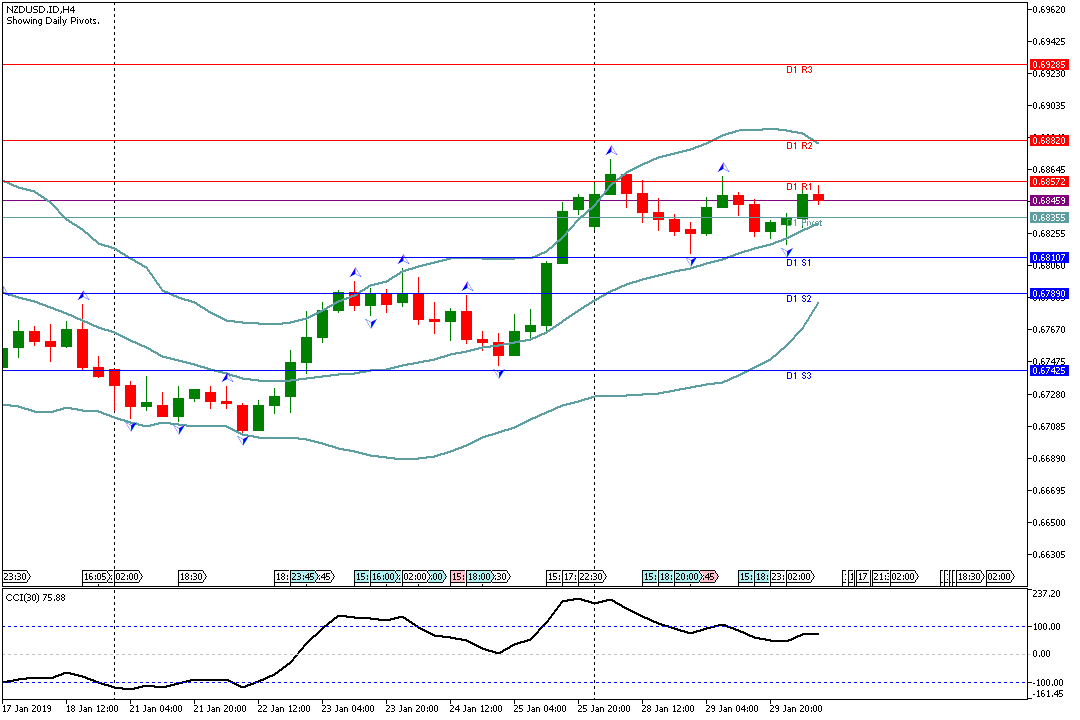Select the purple 0.68459 price tag
This screenshot has height=720, width=1080.
coord(1048,200)
